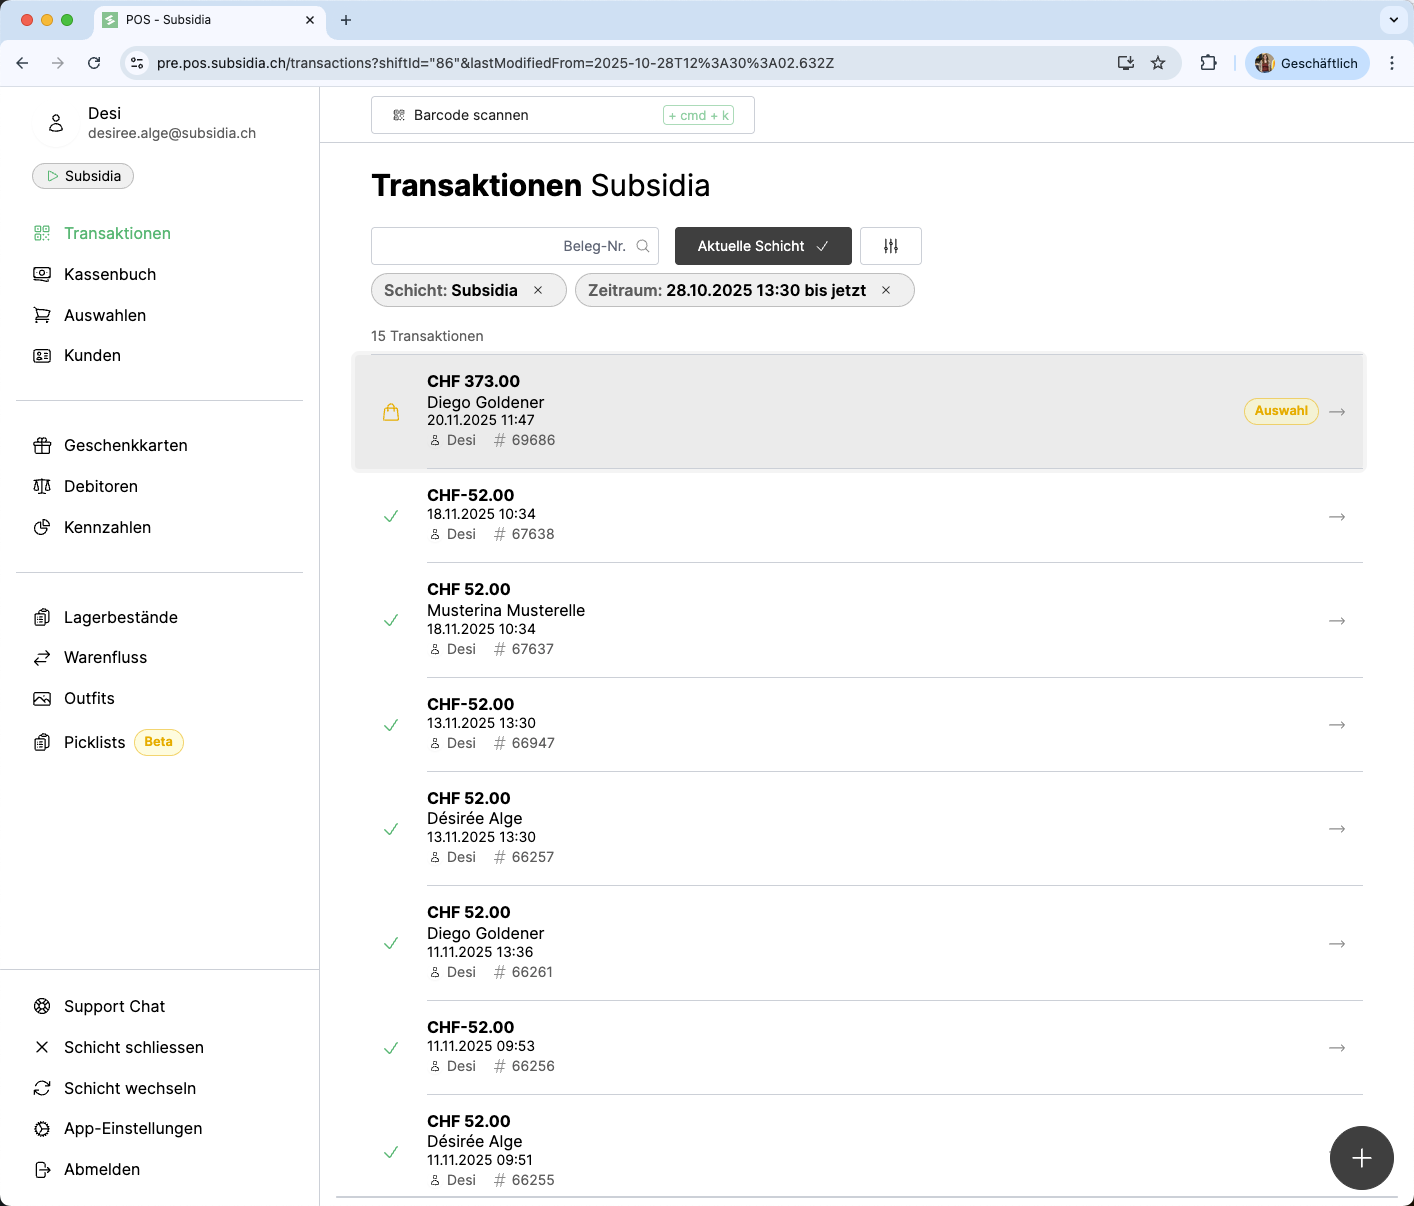Open App-Einstellungen from the sidebar menu
This screenshot has height=1206, width=1414.
[x=132, y=1128]
